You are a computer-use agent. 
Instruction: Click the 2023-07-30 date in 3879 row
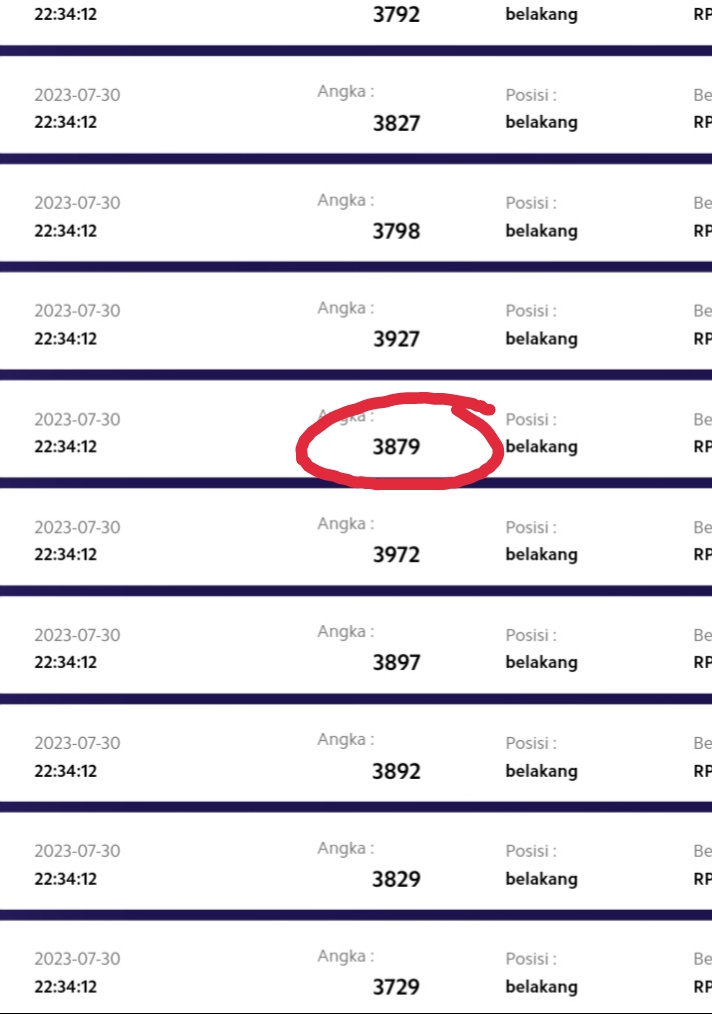coord(77,419)
